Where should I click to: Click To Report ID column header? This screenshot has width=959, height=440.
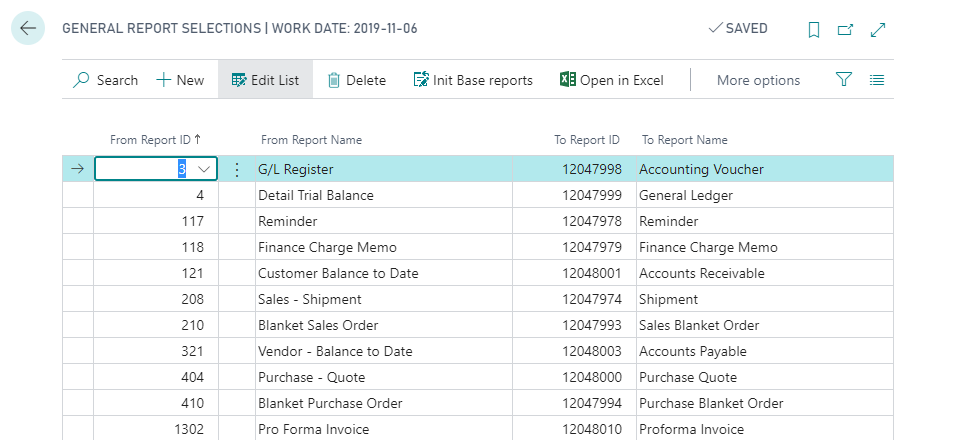pos(587,140)
